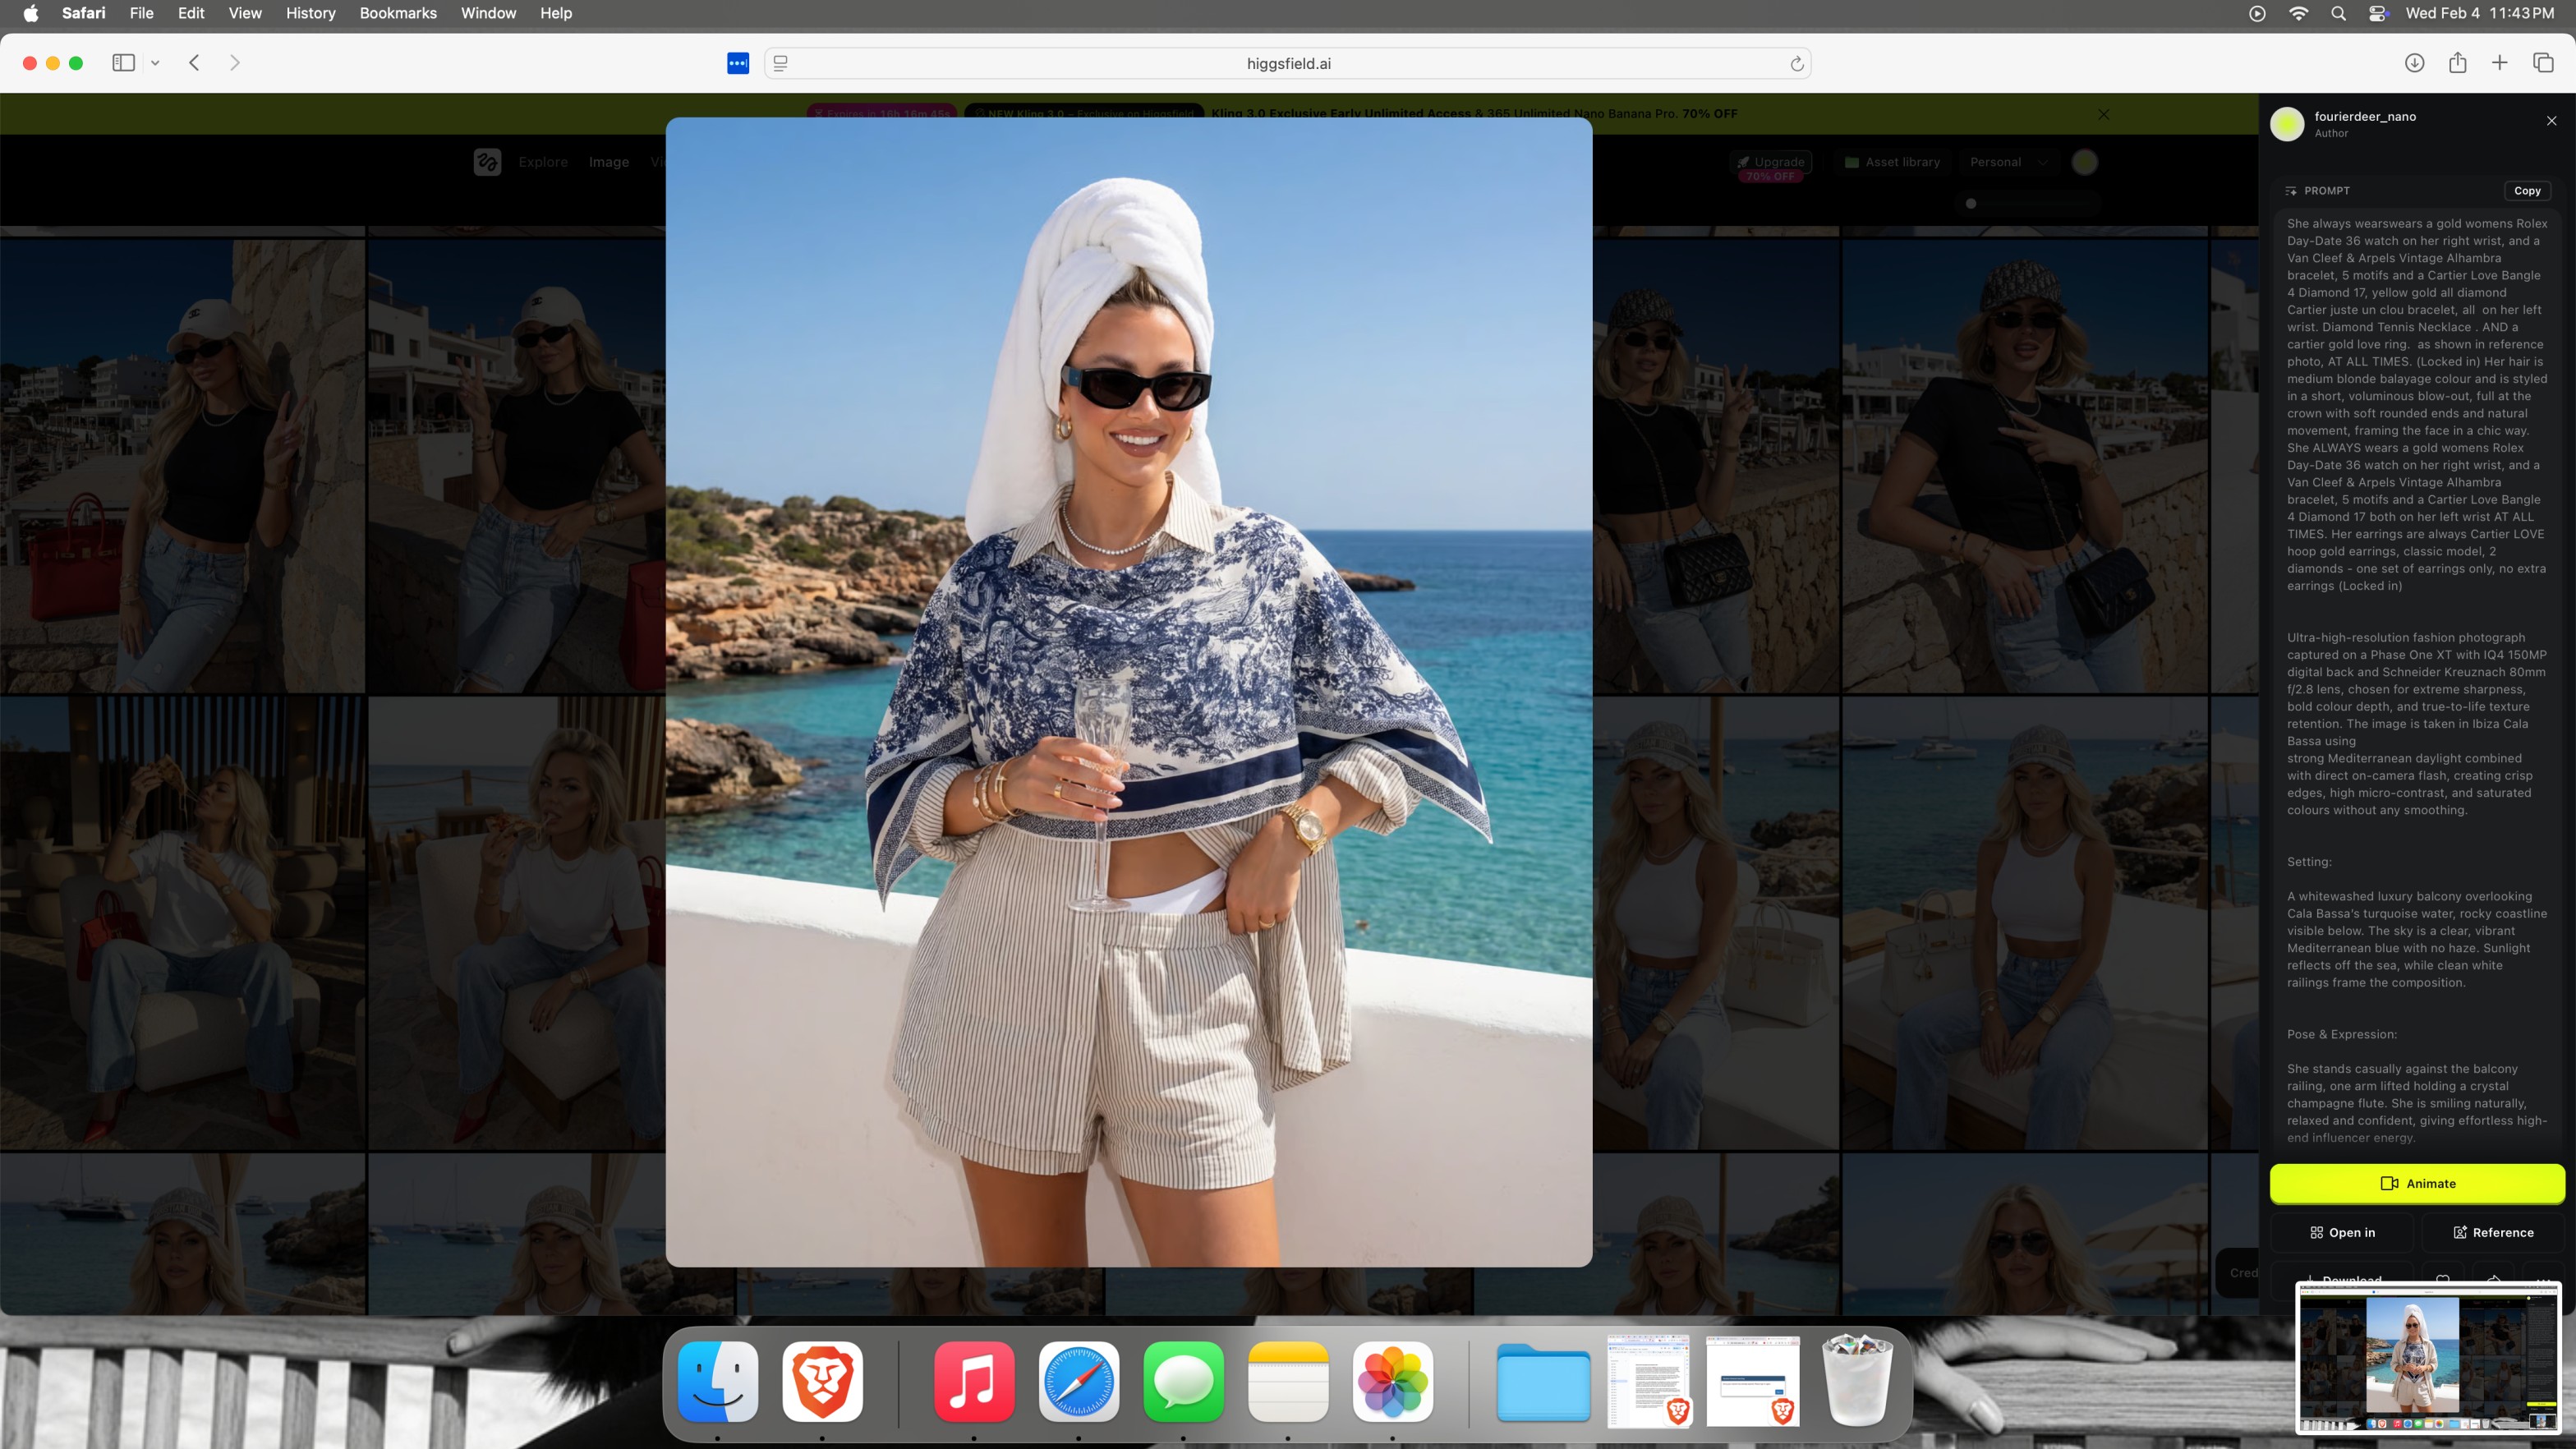Click the screenshot preview thumbnail
Screen dimensions: 2576x1449
point(2427,1356)
